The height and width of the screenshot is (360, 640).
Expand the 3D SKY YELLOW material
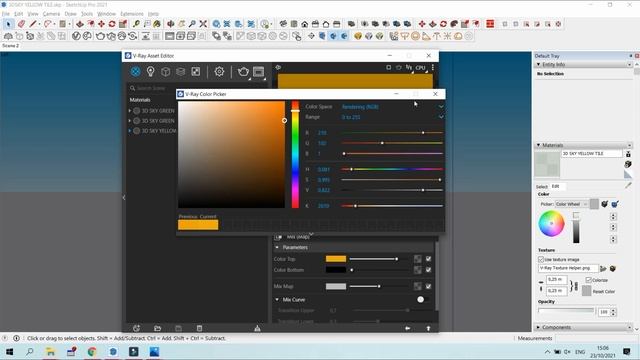click(x=130, y=131)
